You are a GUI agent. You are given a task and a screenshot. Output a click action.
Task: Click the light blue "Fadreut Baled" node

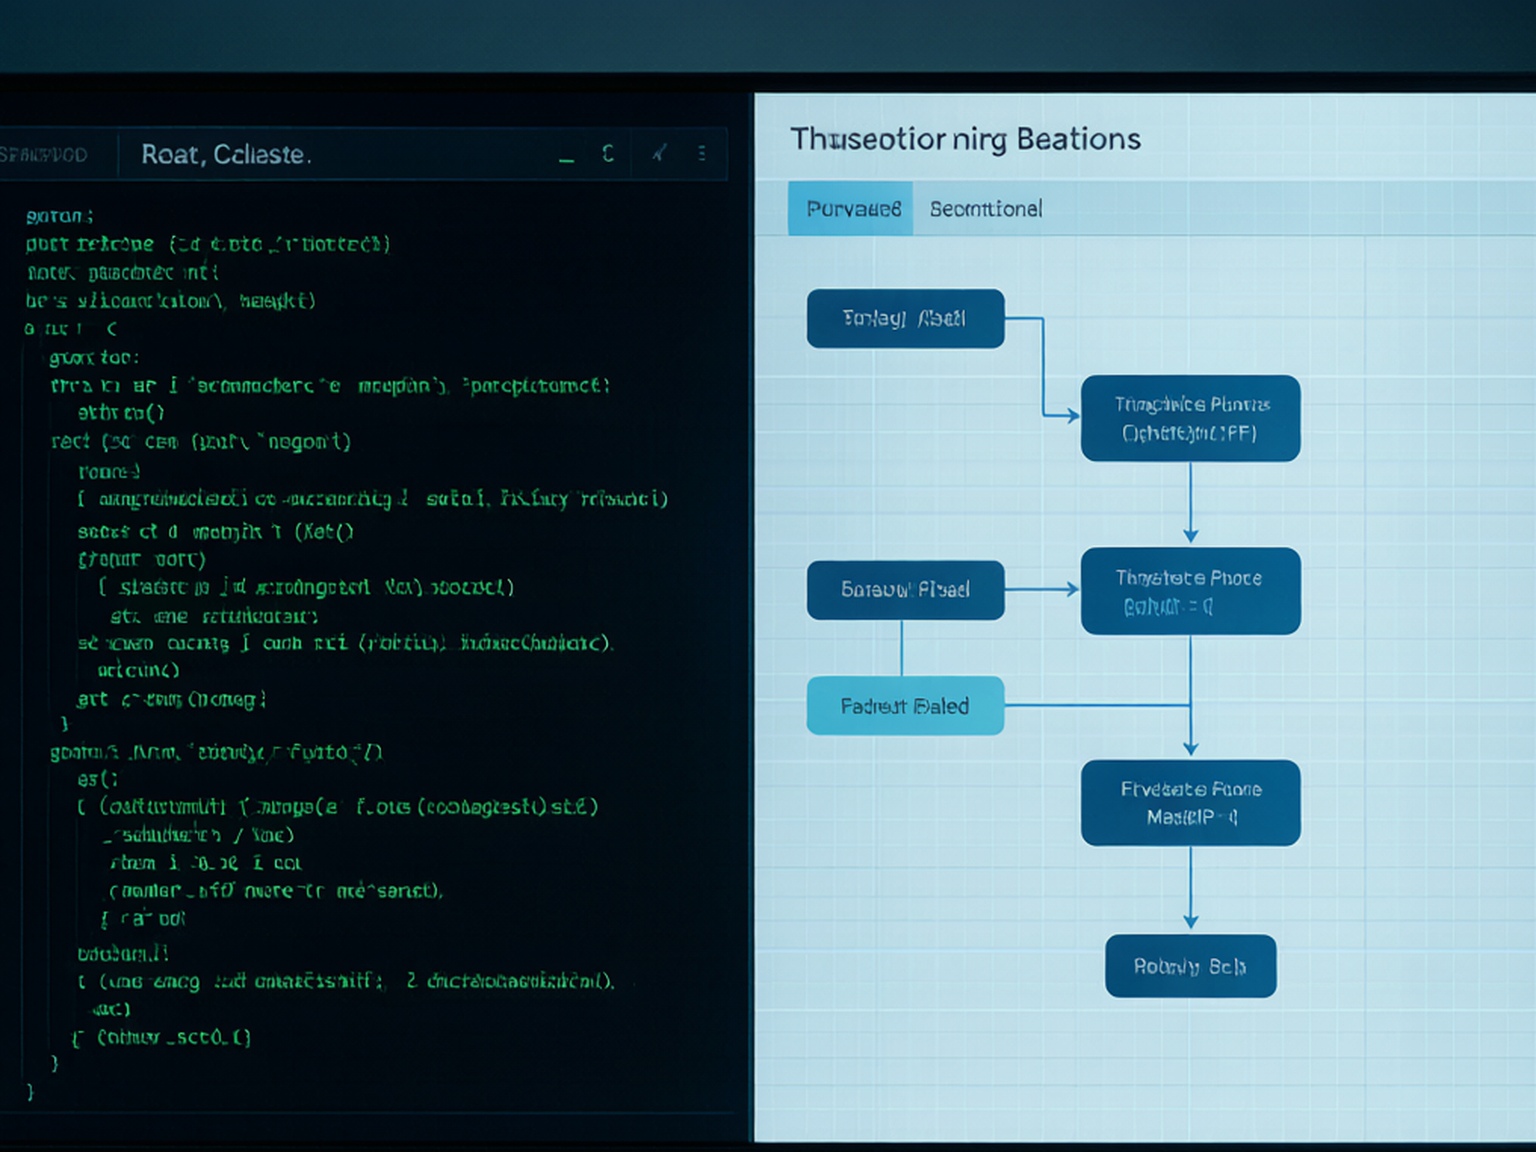click(x=905, y=706)
